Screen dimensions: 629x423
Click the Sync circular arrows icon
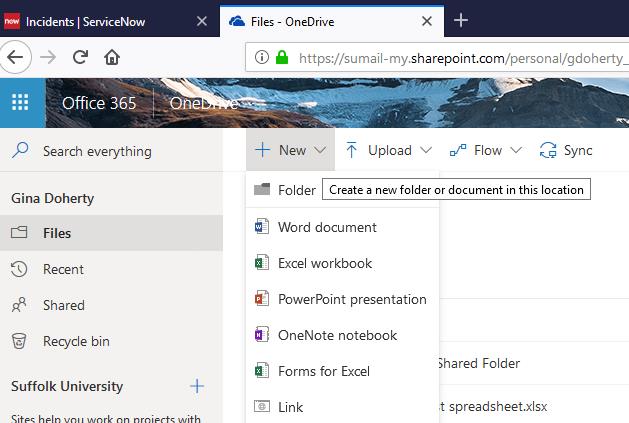pos(548,150)
